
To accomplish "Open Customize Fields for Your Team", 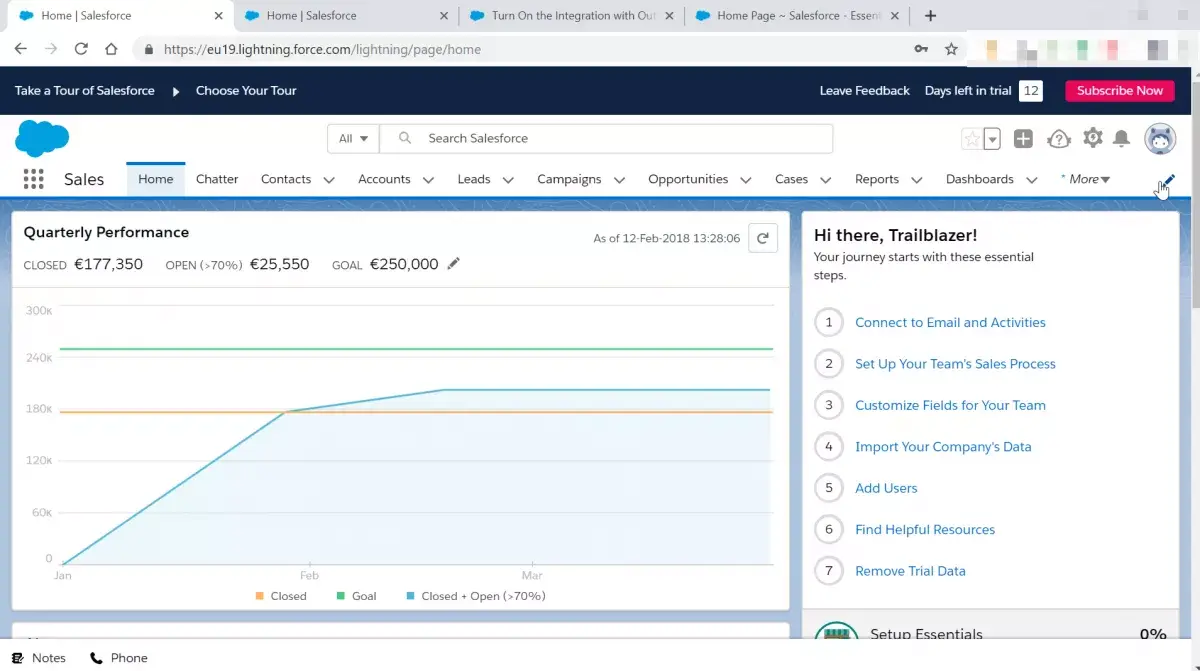I will (x=950, y=405).
